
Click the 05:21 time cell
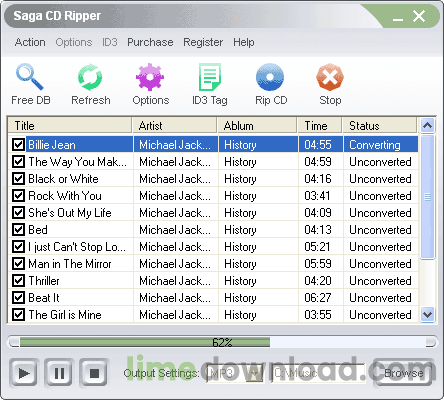321,247
